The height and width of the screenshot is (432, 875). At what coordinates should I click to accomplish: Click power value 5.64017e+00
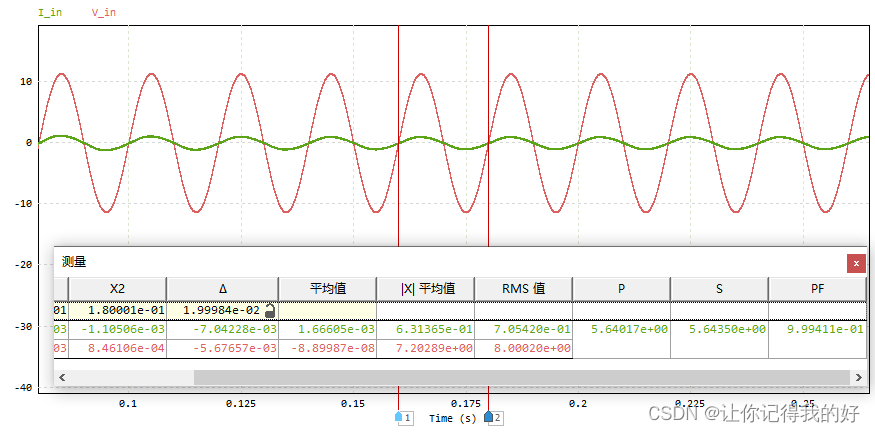tap(629, 329)
